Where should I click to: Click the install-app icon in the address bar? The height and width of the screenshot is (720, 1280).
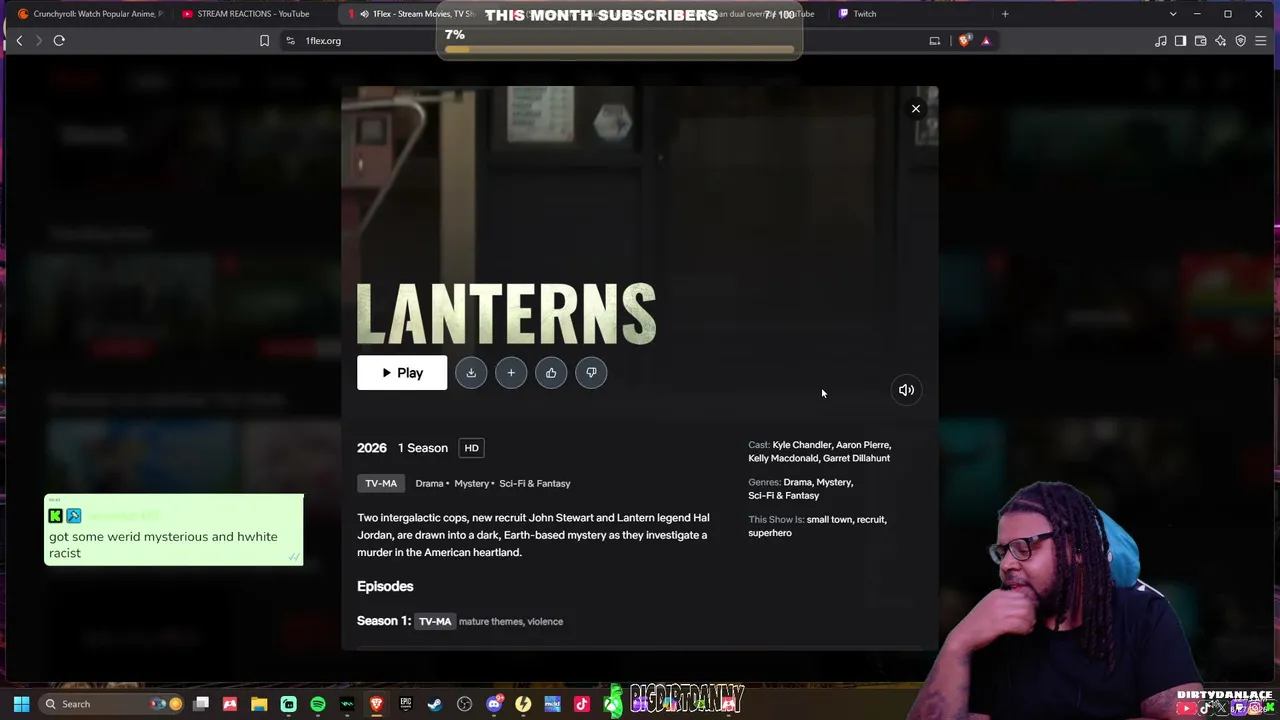pos(935,41)
